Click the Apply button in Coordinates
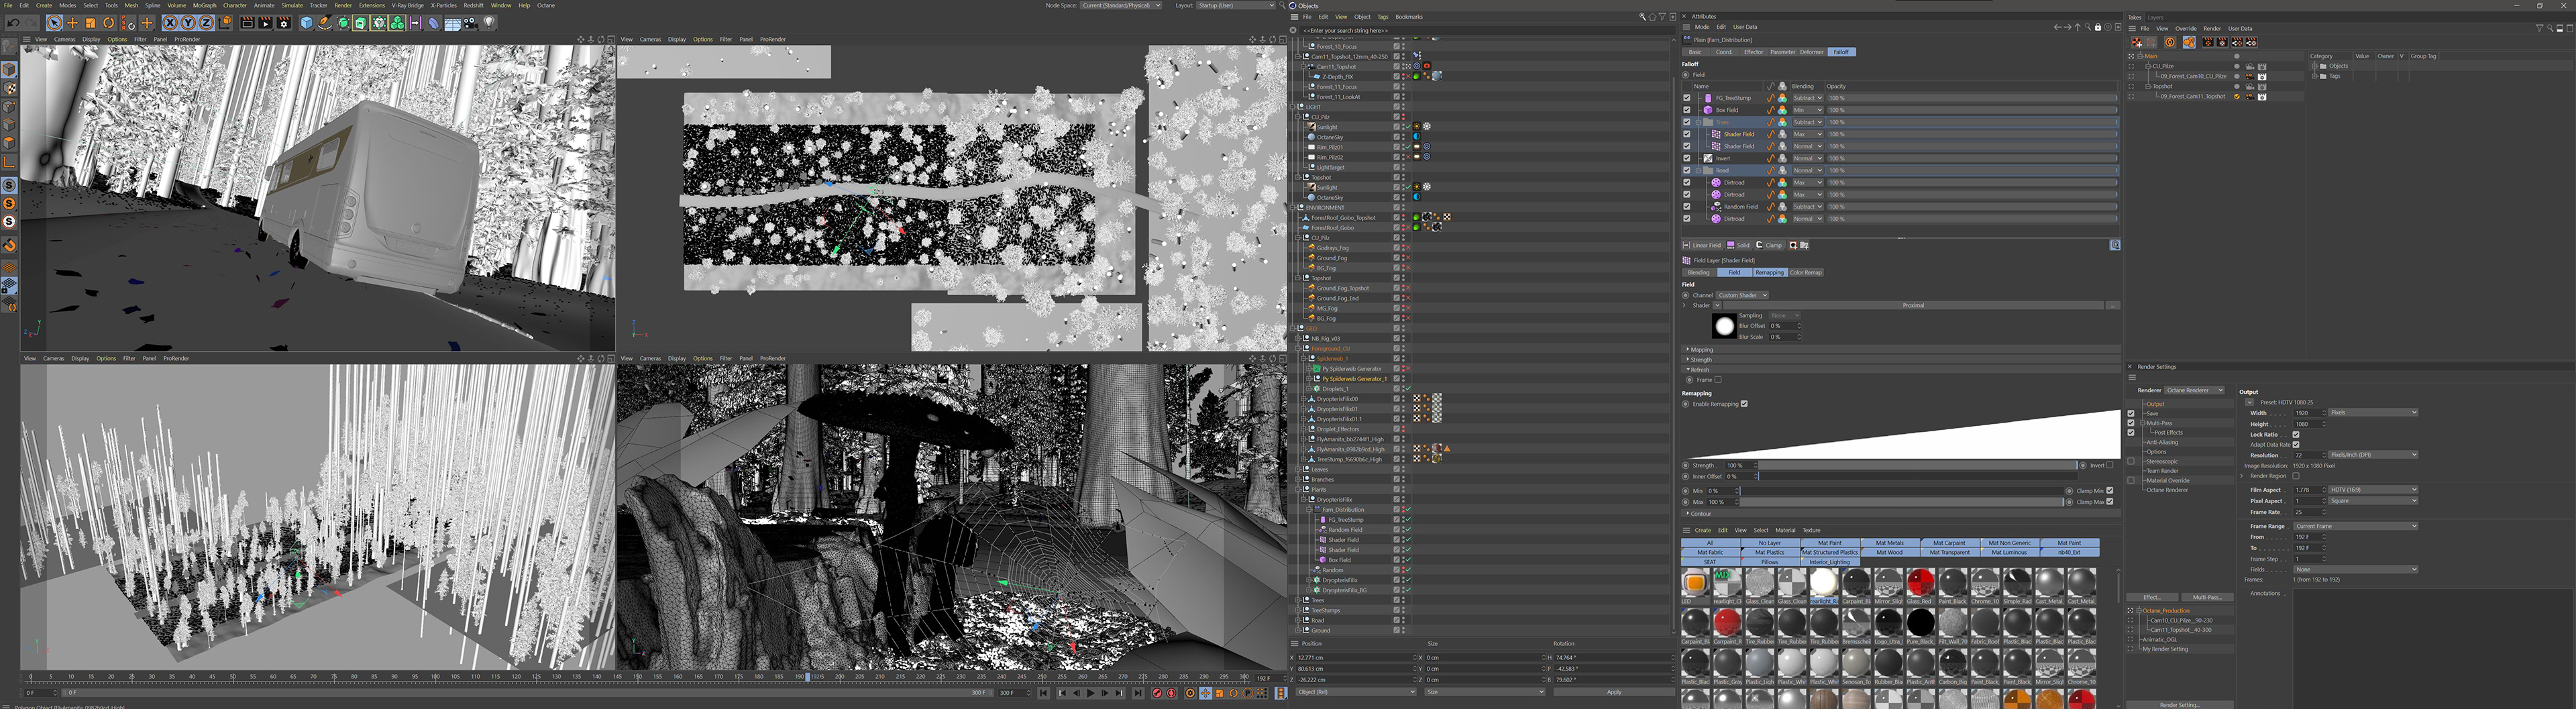 [x=1614, y=692]
